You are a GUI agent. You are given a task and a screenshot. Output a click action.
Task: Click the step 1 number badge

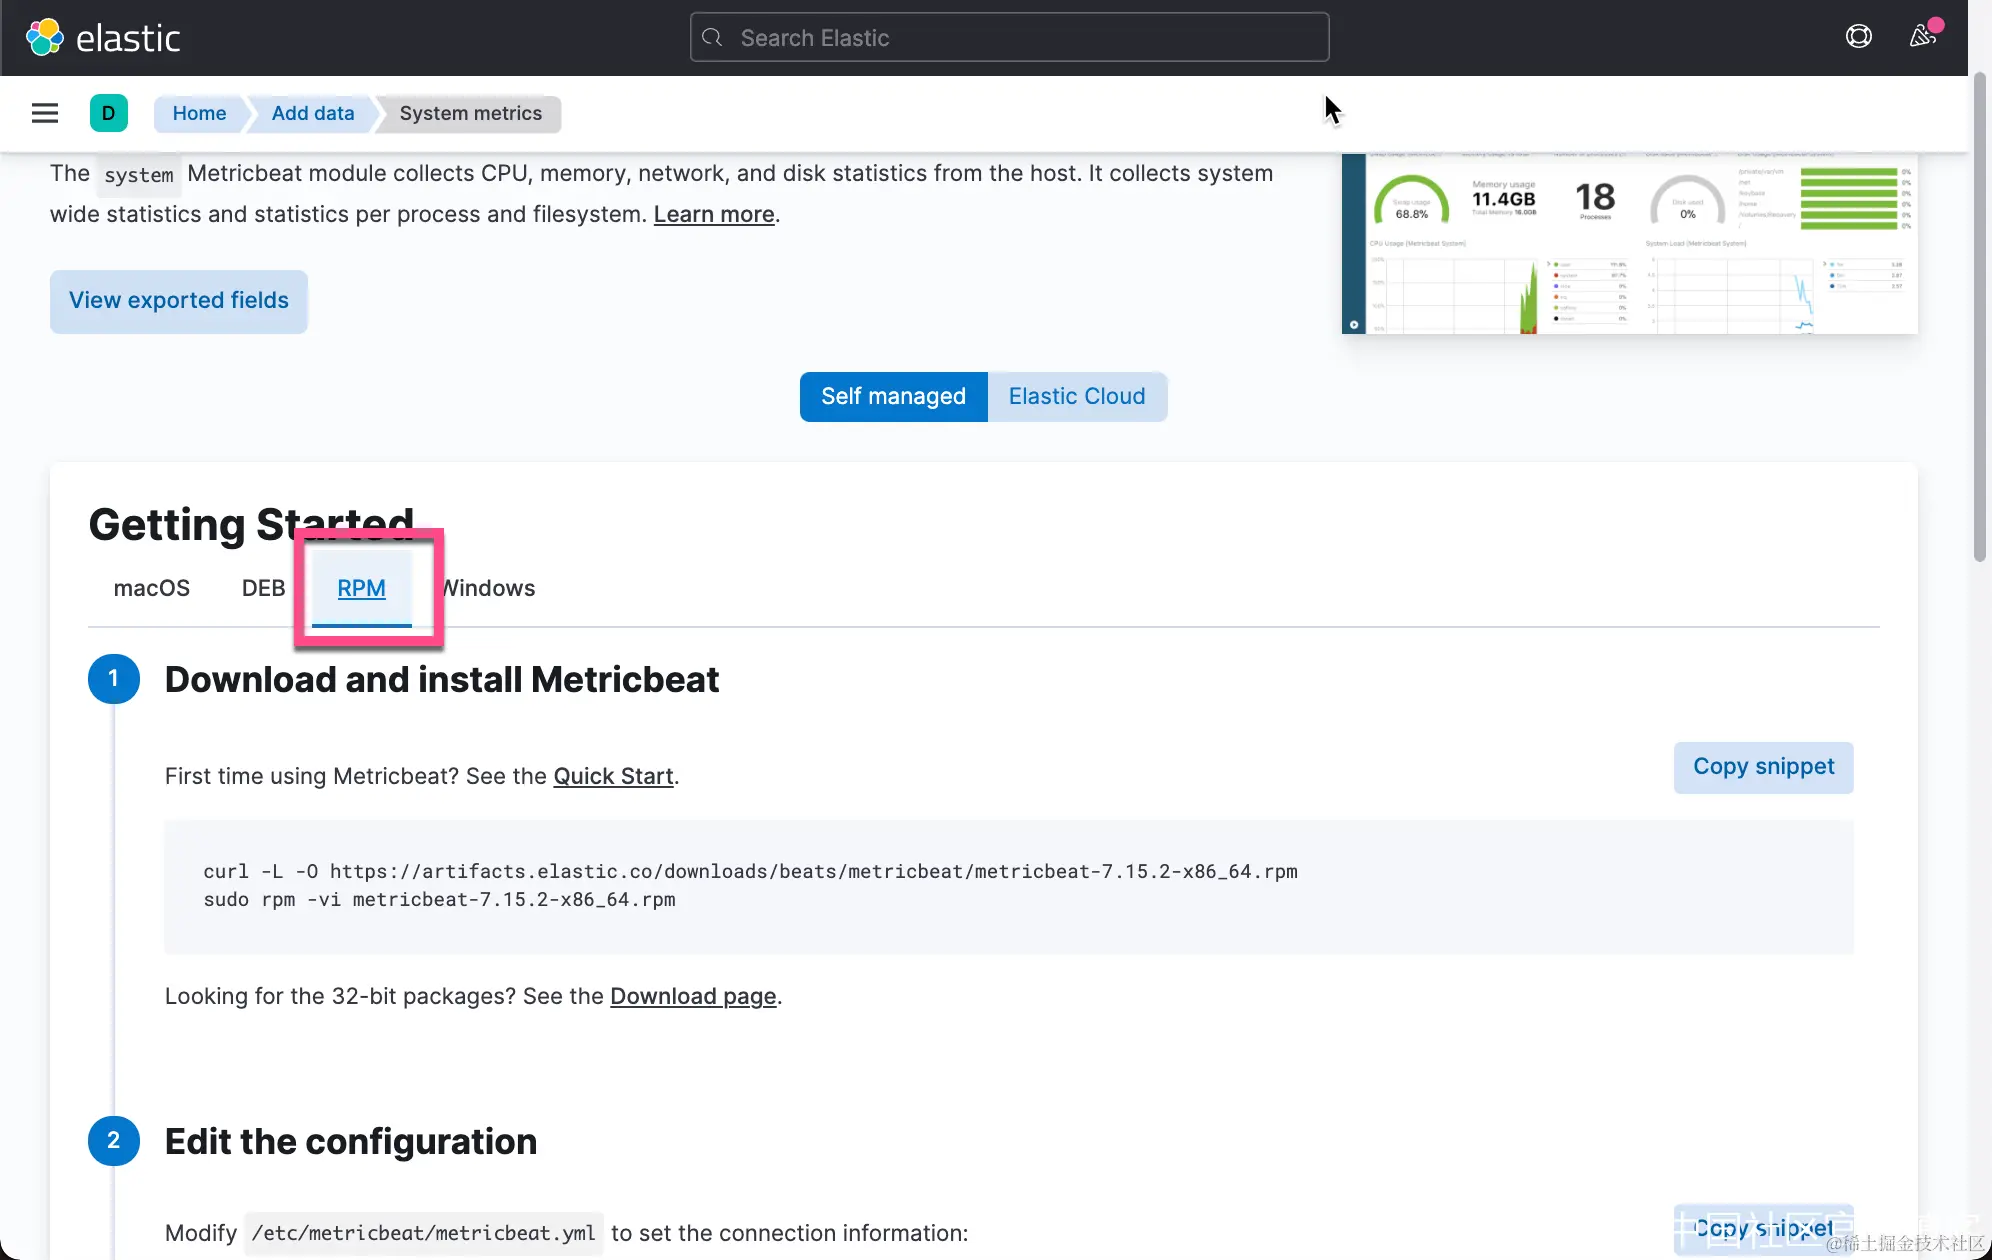pos(113,679)
